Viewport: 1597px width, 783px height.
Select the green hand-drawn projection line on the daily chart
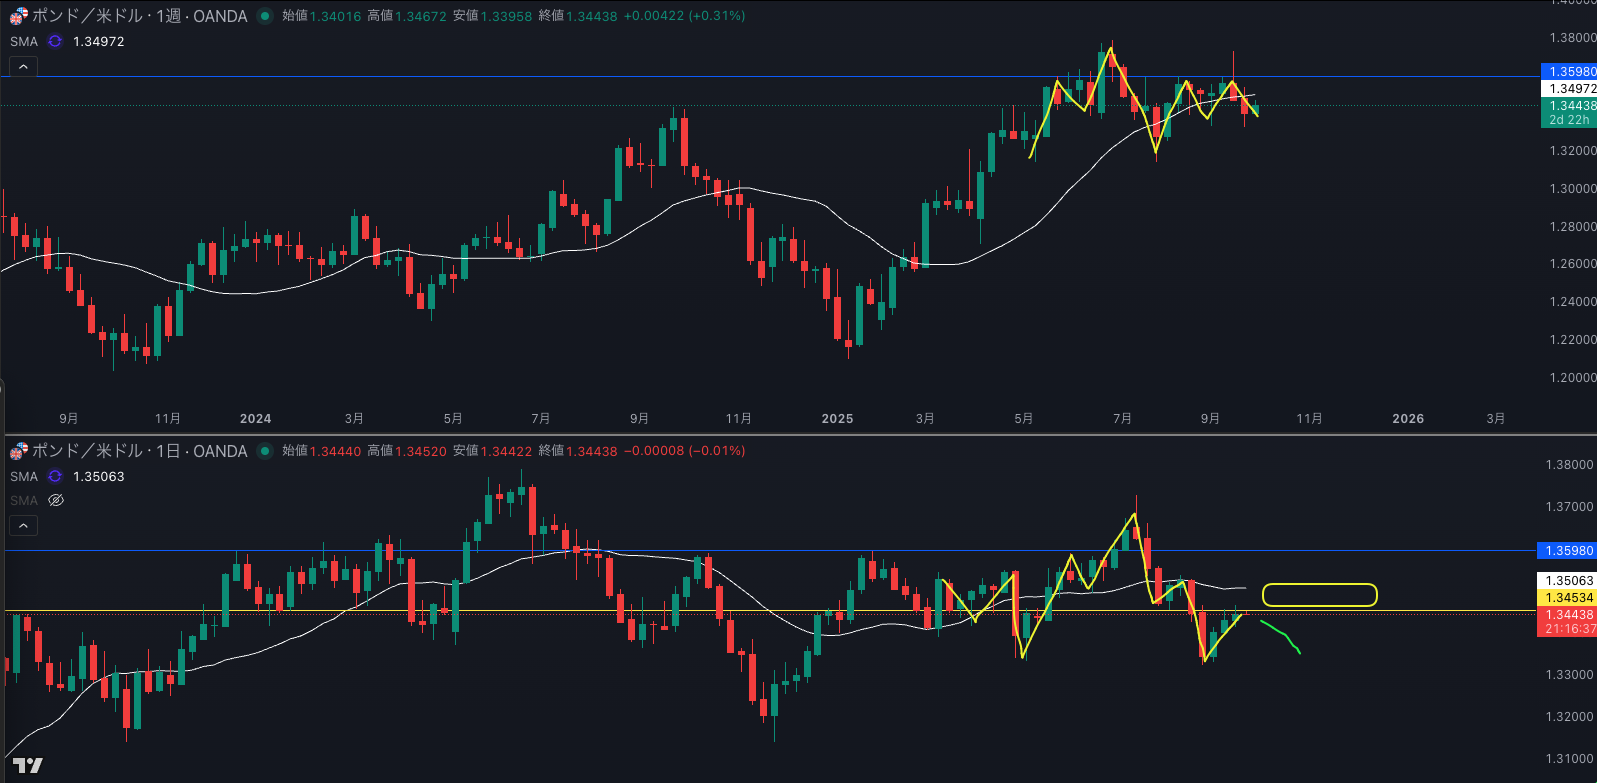coord(1283,635)
